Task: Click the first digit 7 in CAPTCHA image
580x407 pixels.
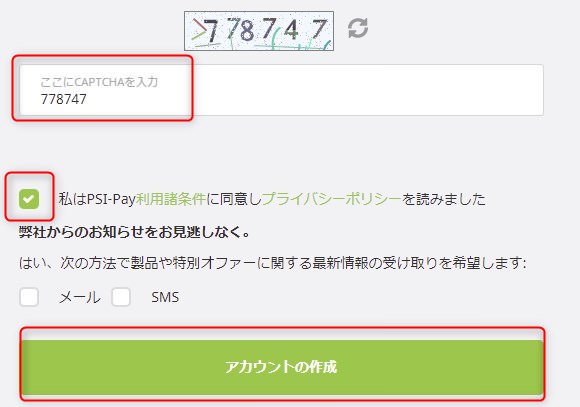Action: pos(212,30)
